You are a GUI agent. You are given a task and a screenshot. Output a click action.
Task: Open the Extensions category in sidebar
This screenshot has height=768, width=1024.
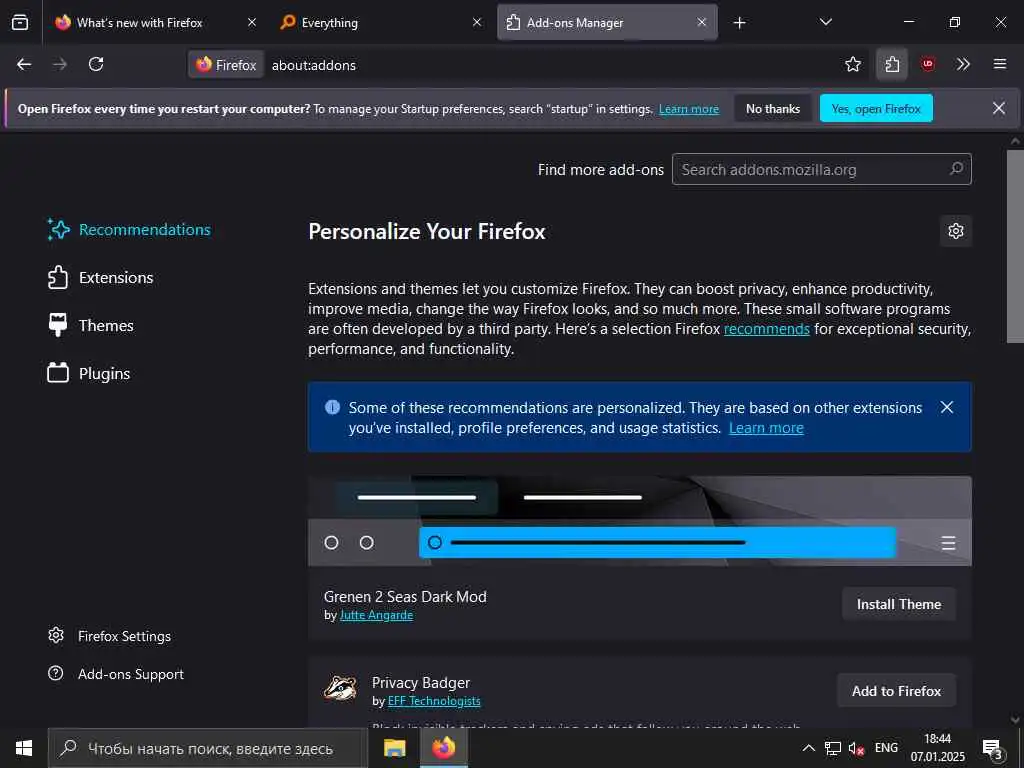point(101,278)
